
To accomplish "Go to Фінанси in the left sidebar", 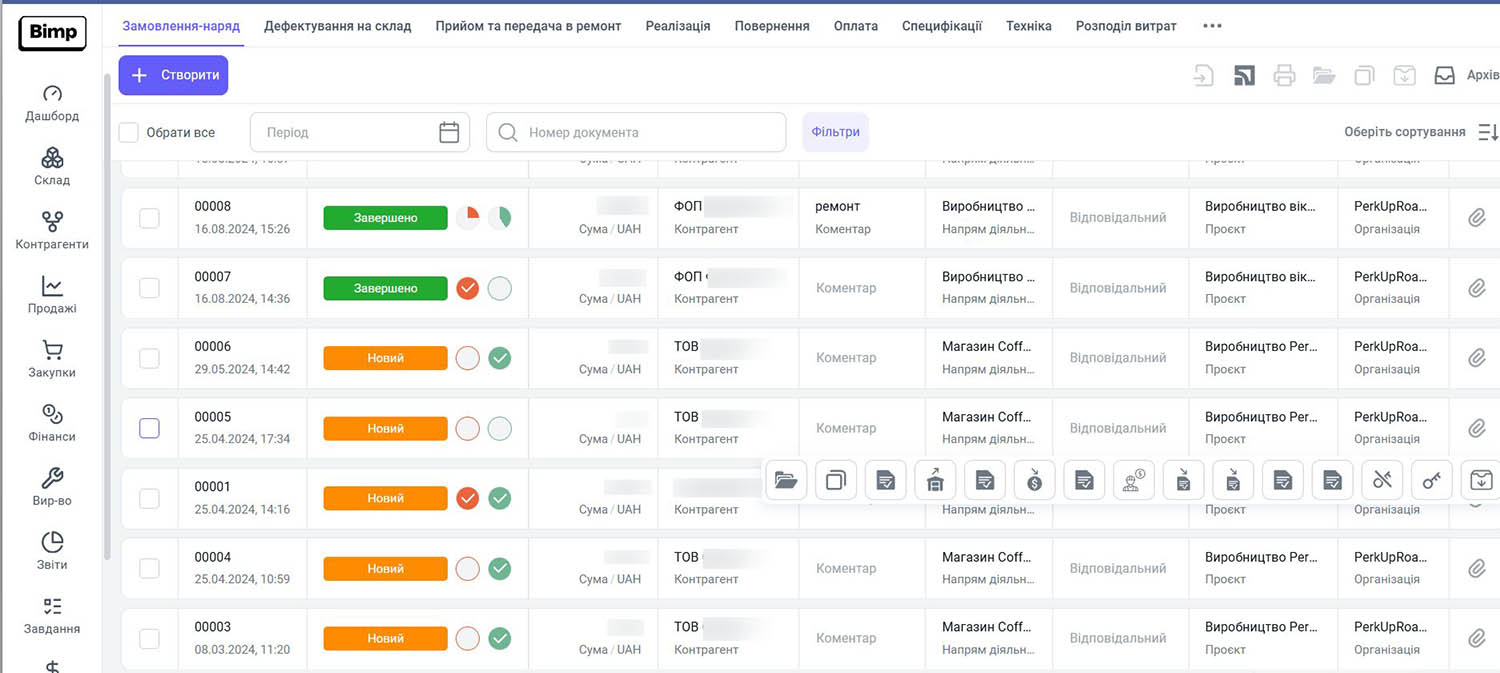I will click(x=52, y=422).
